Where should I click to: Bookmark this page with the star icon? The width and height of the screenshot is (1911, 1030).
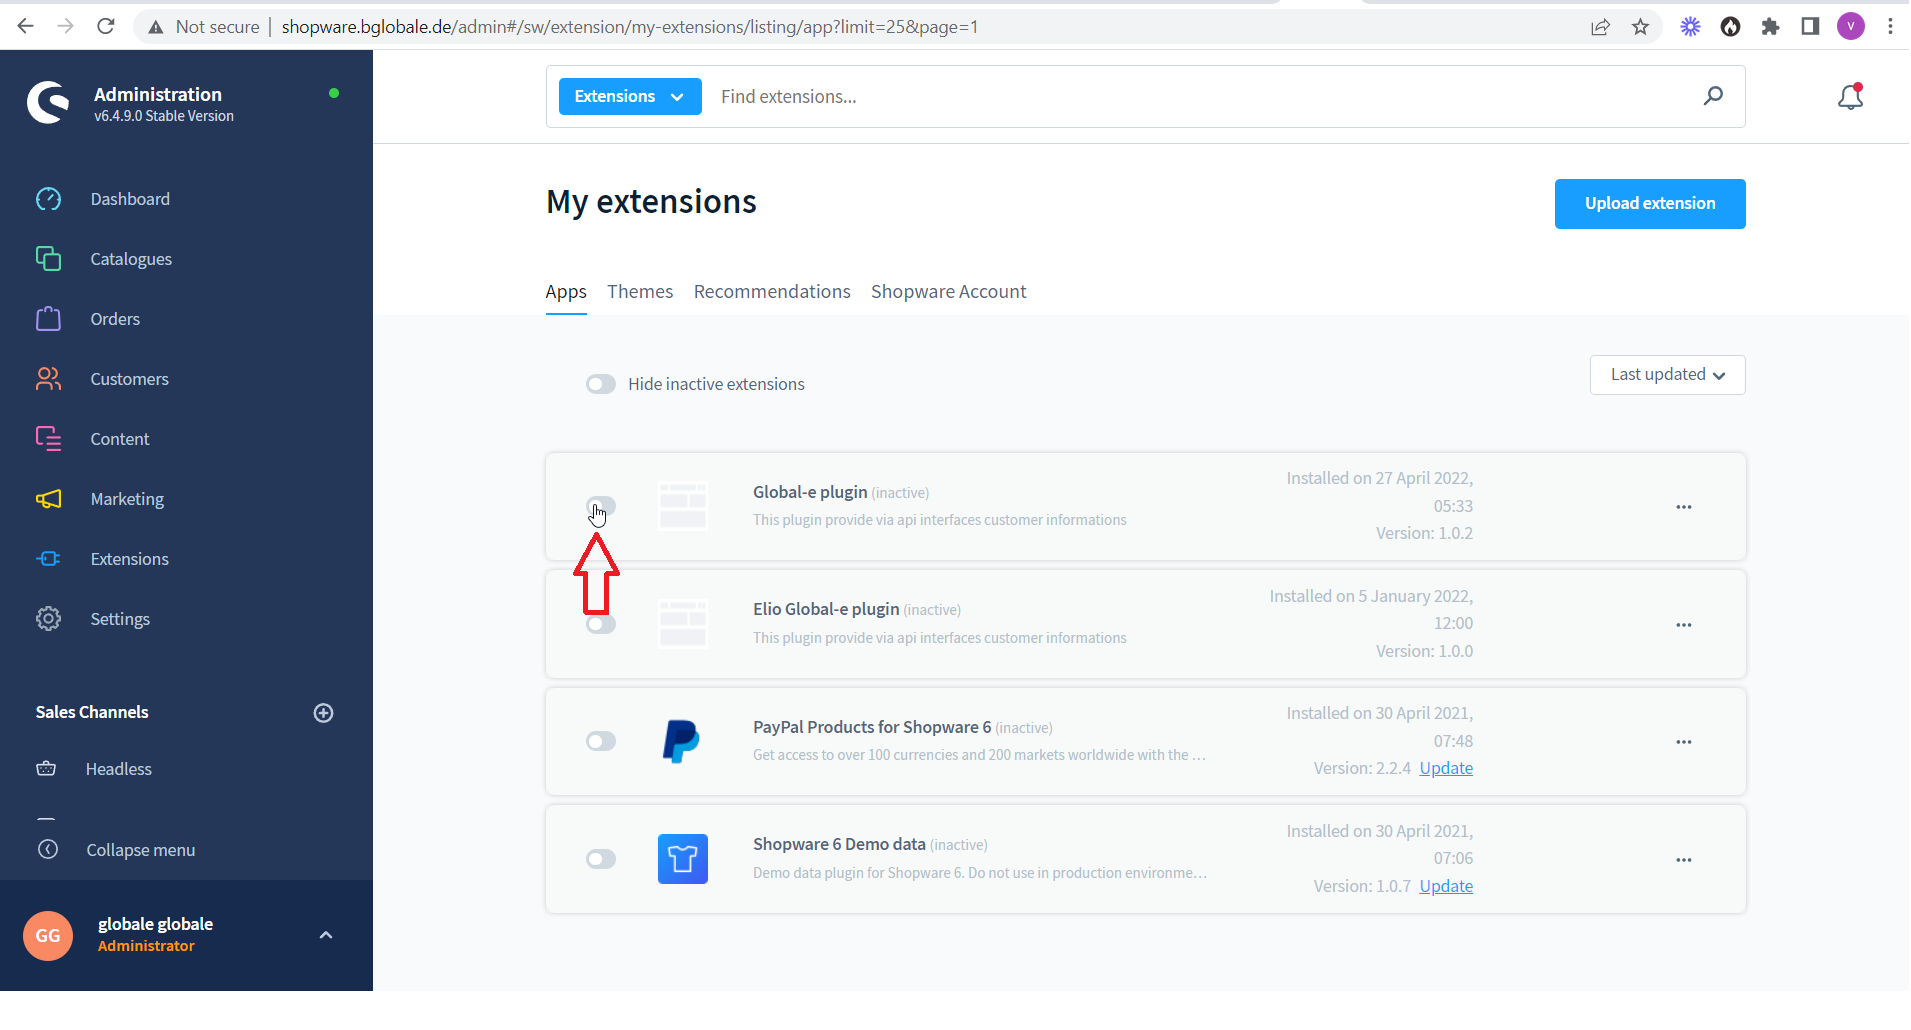tap(1640, 27)
